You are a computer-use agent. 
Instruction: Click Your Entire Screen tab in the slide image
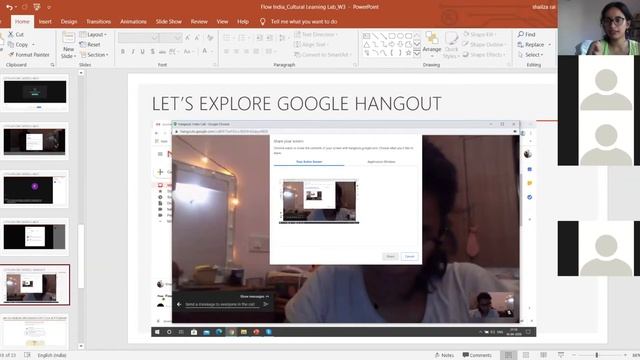[x=309, y=162]
